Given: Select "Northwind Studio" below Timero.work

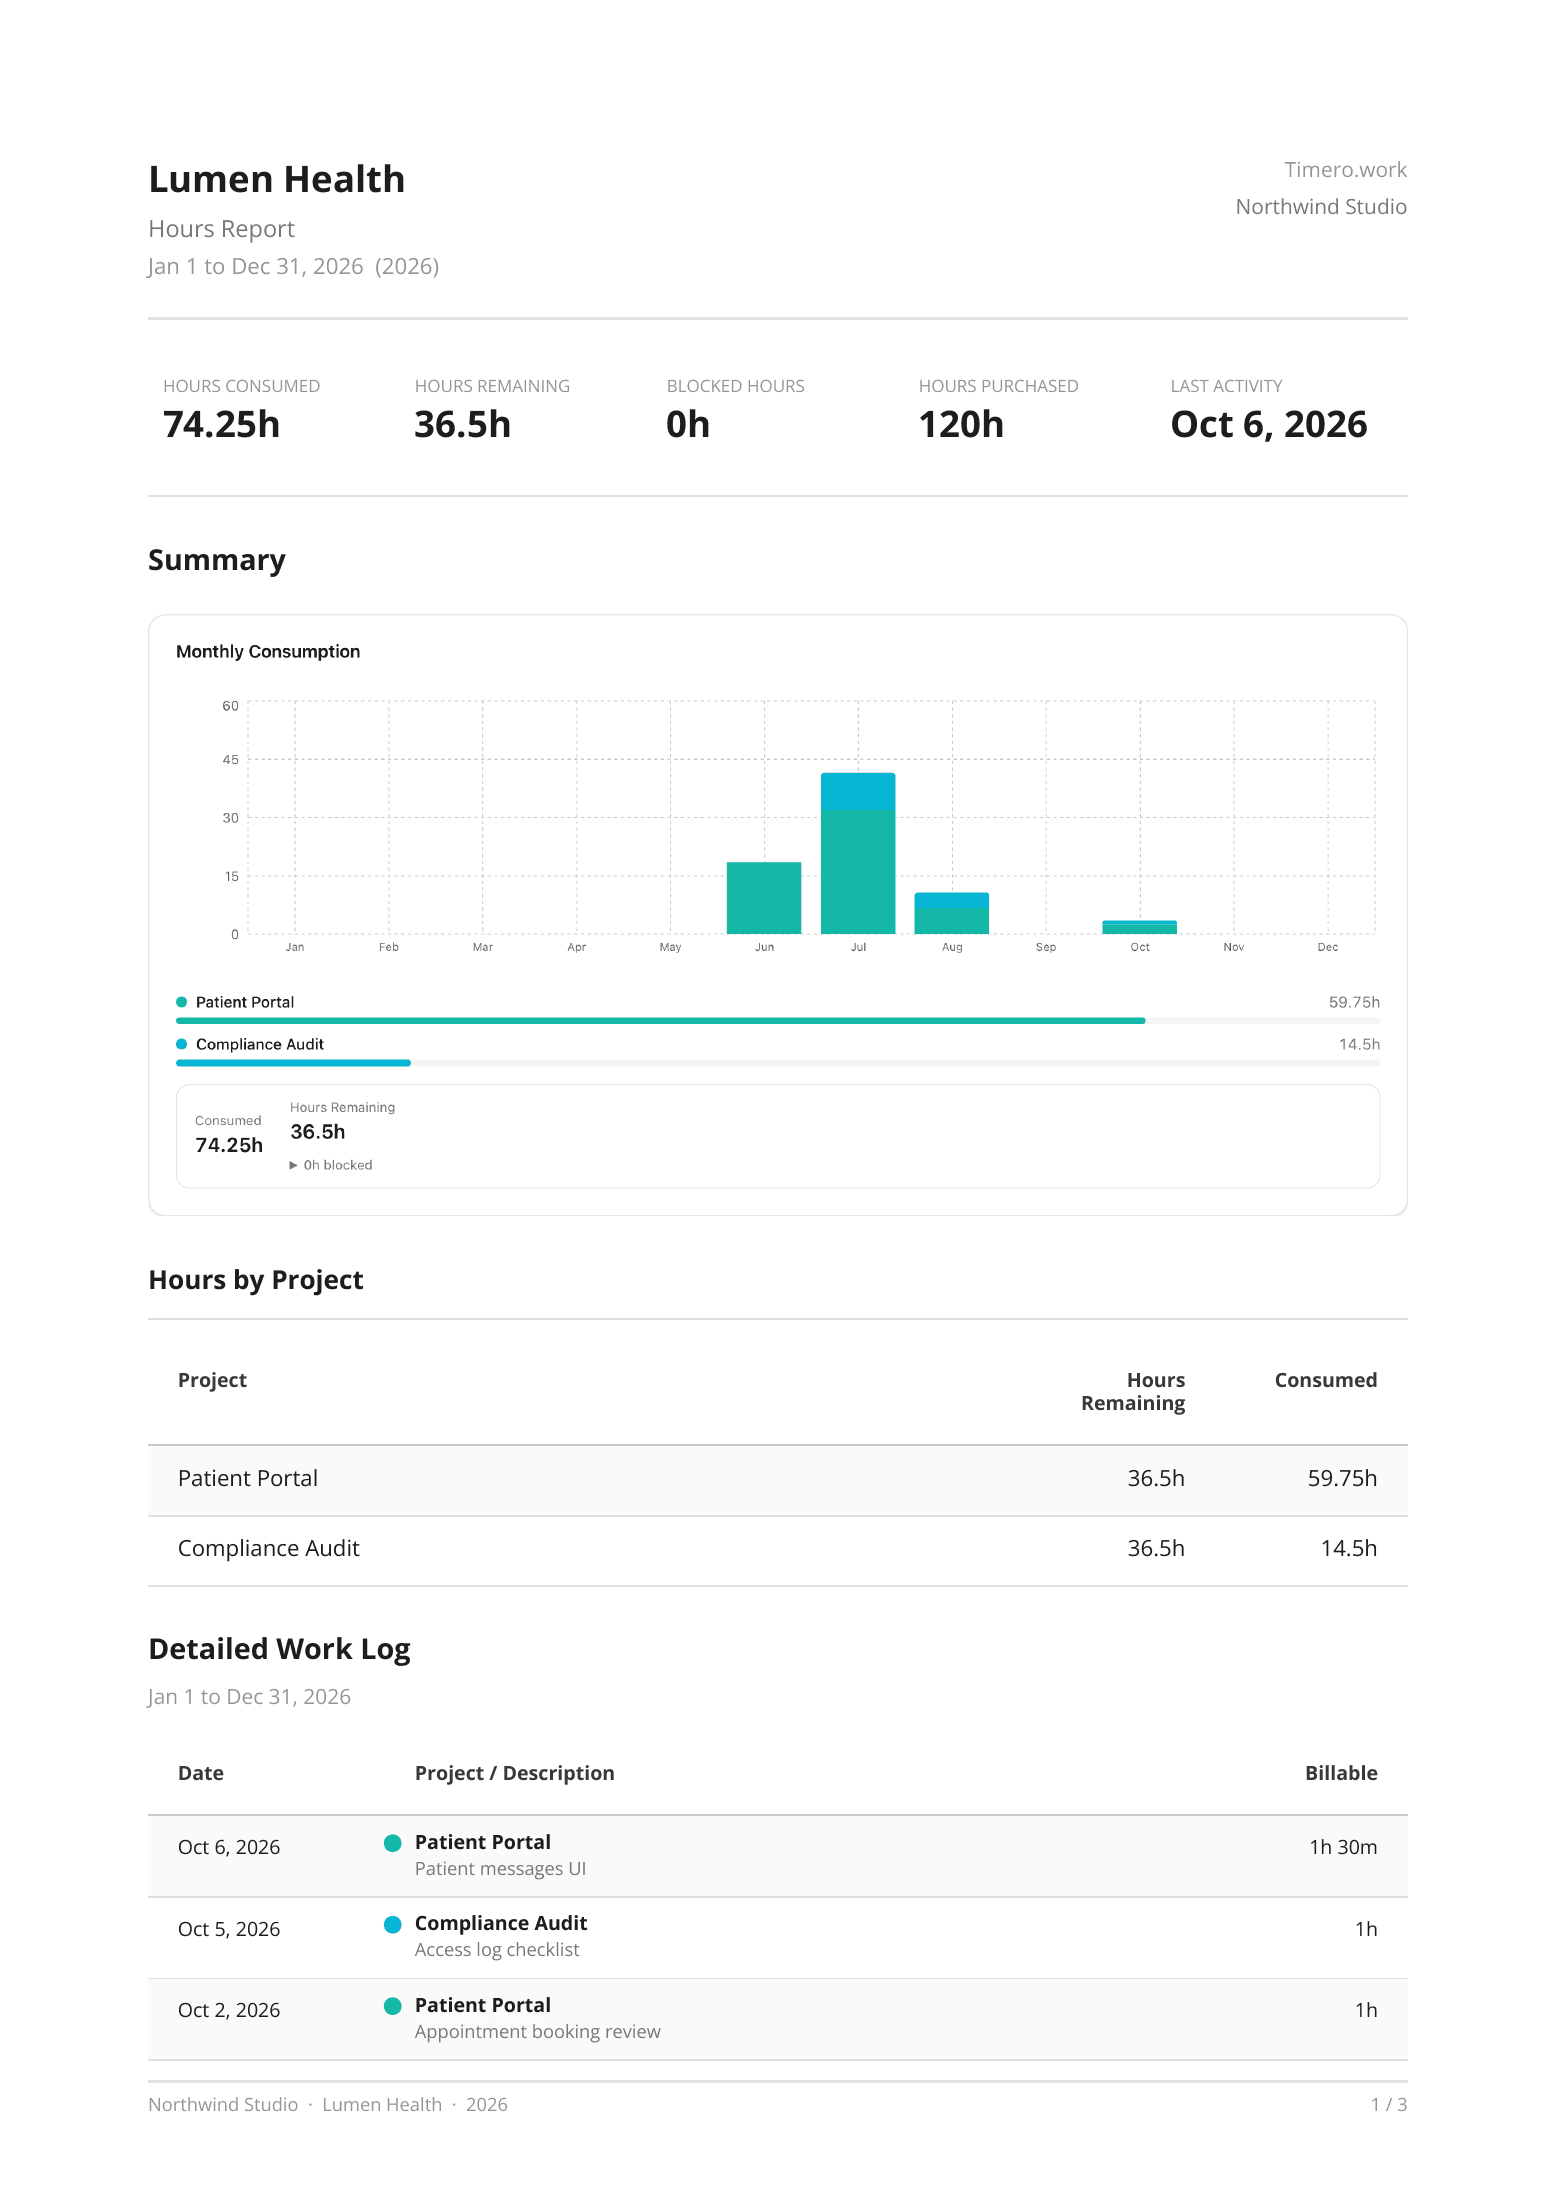Looking at the screenshot, I should tap(1321, 207).
